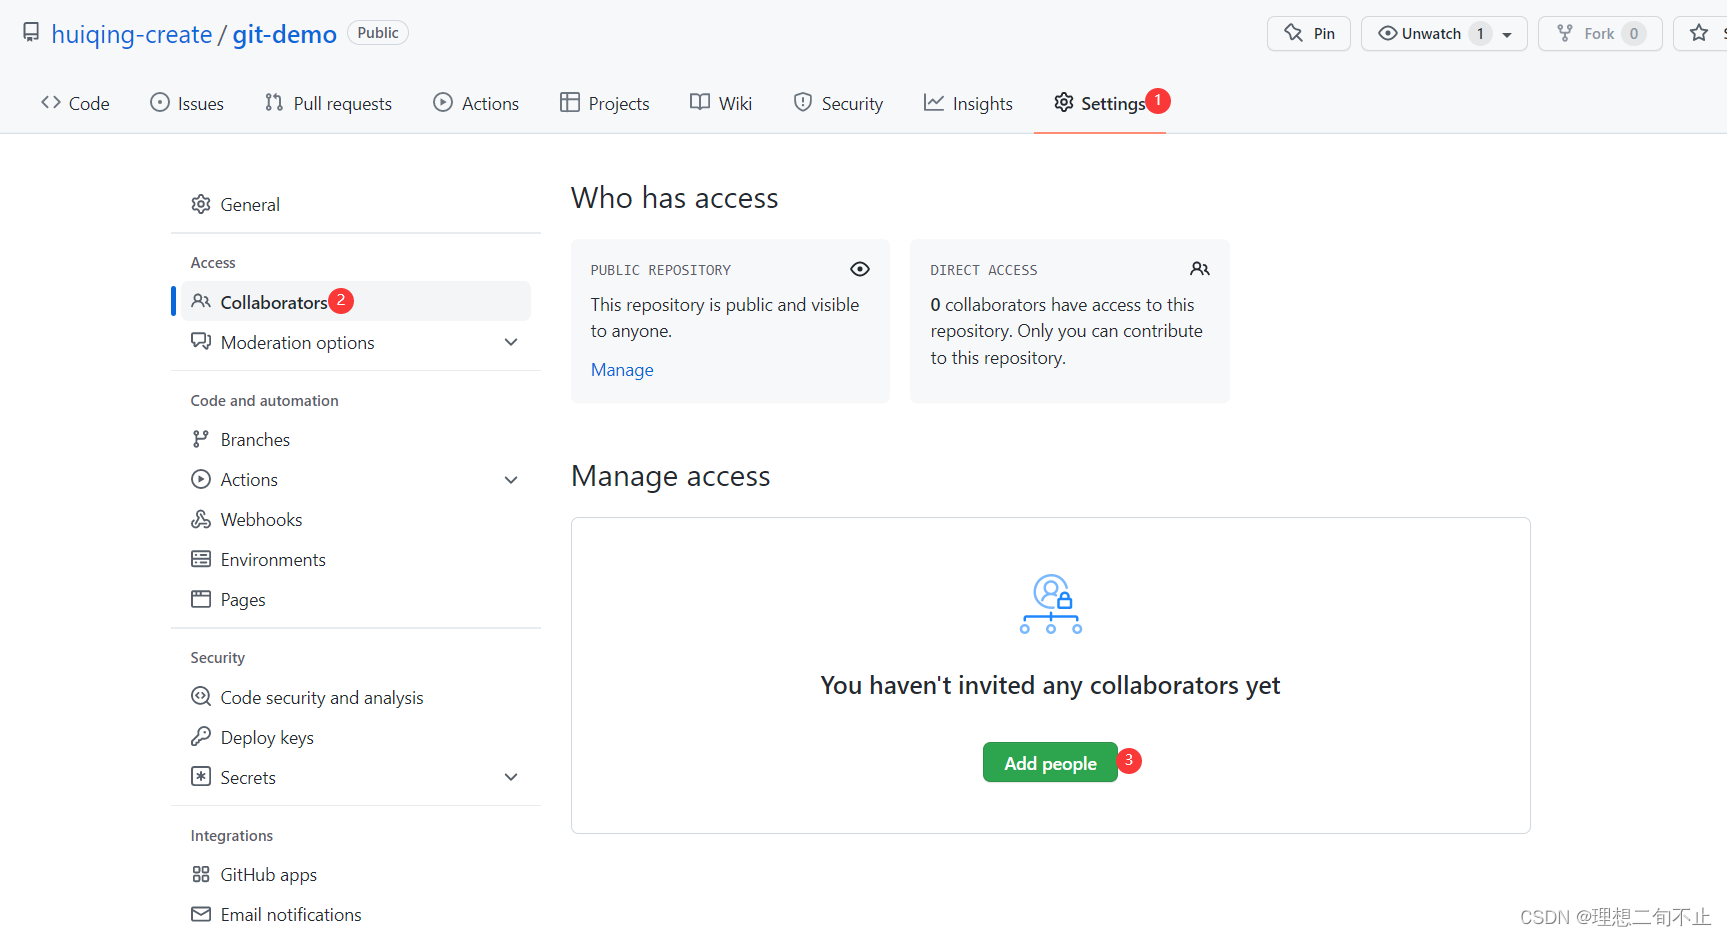Click the Projects table icon
Viewport: 1727px width, 936px height.
coord(570,102)
